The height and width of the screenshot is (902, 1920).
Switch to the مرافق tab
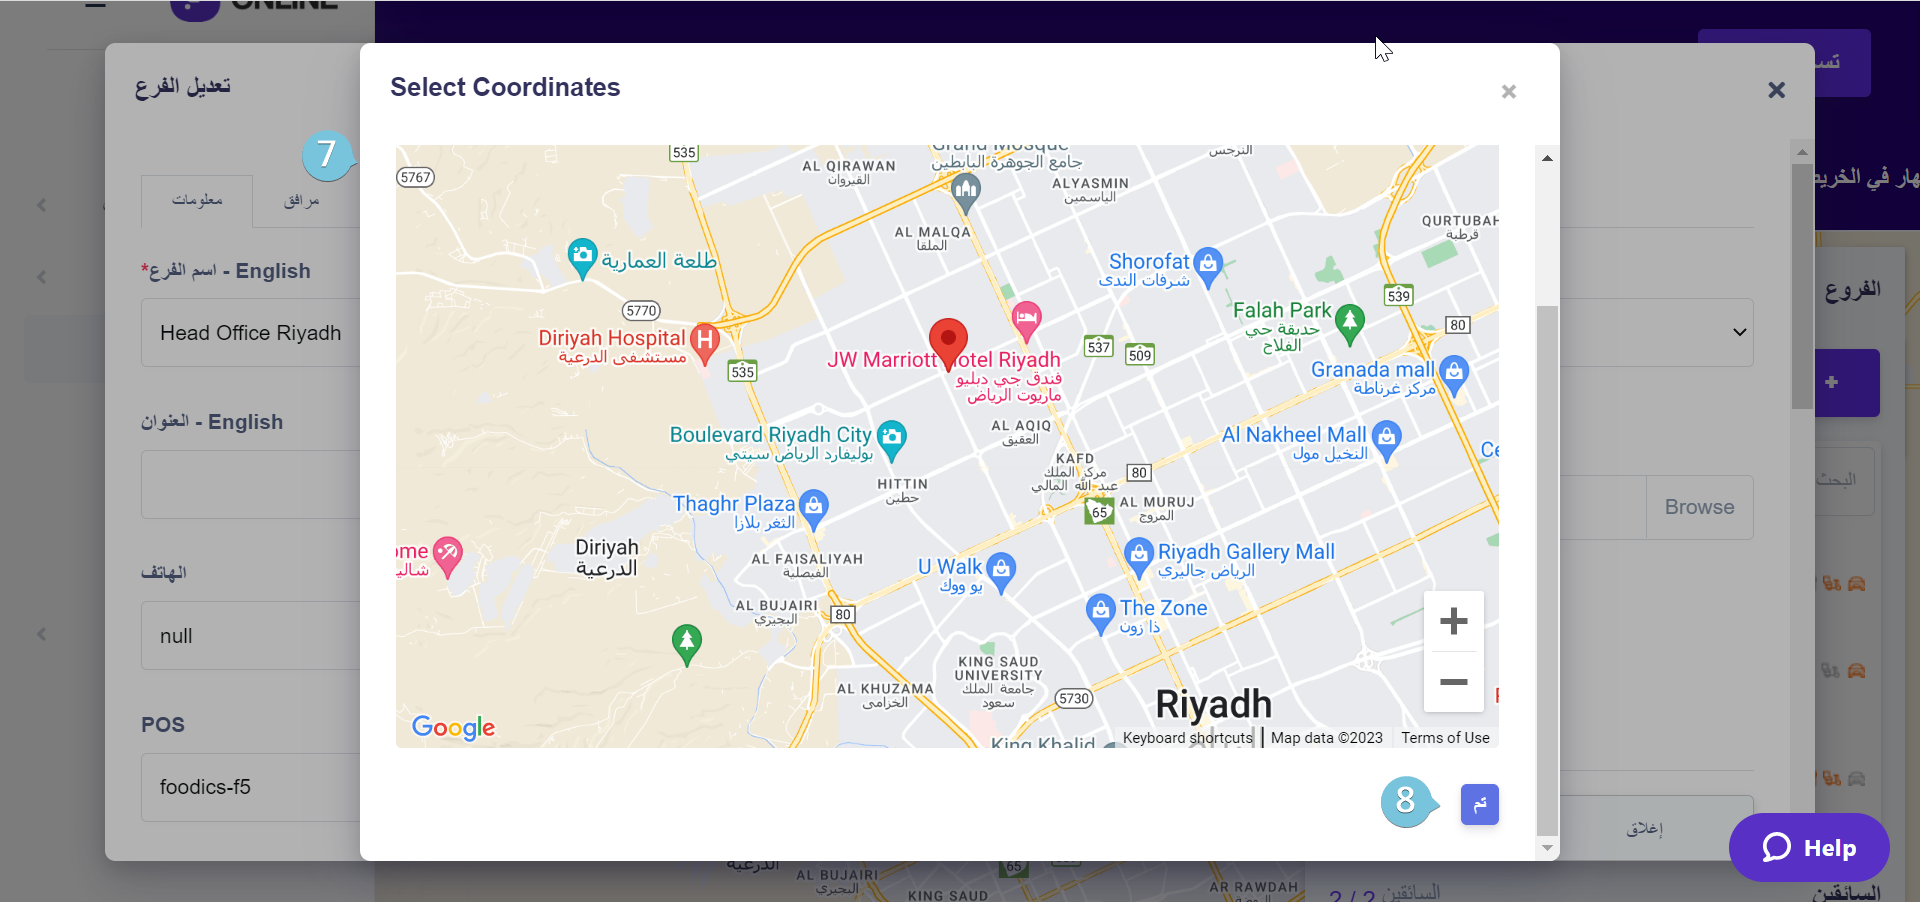(301, 201)
